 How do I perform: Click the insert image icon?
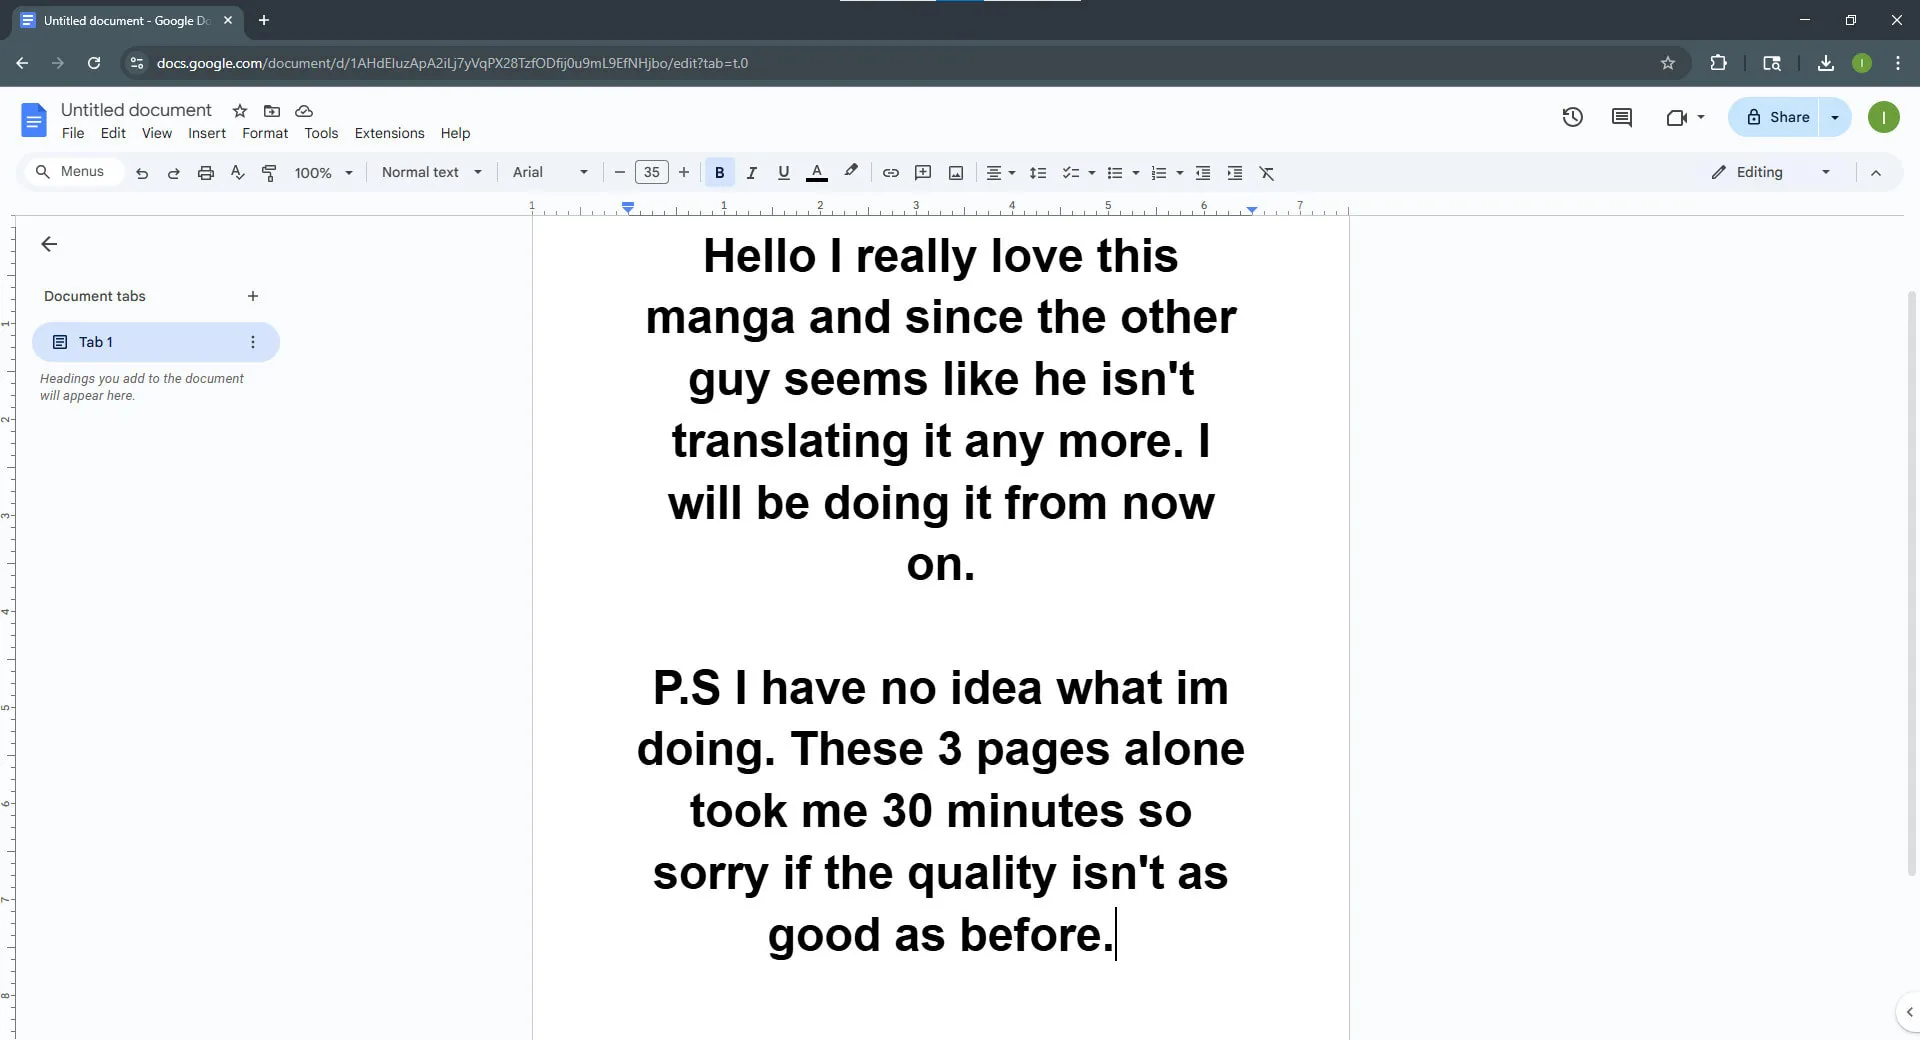(956, 172)
